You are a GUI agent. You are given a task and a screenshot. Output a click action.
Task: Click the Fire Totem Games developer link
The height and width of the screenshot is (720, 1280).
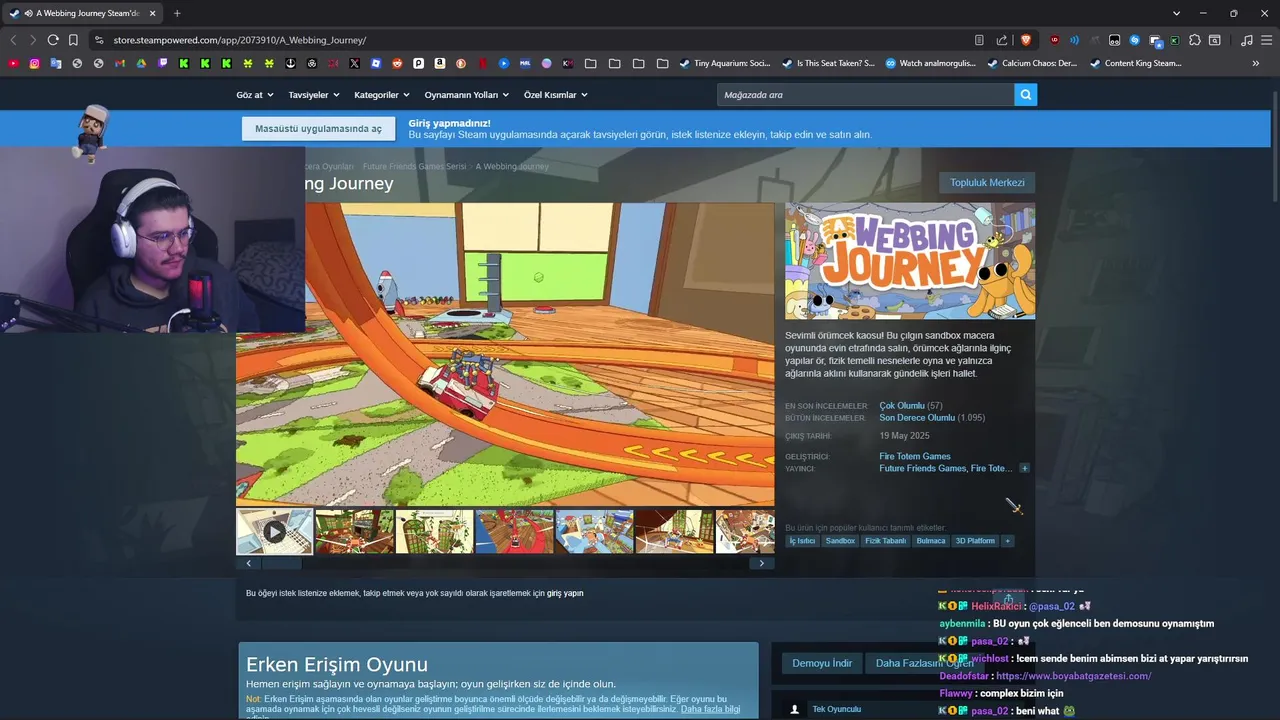pyautogui.click(x=915, y=456)
